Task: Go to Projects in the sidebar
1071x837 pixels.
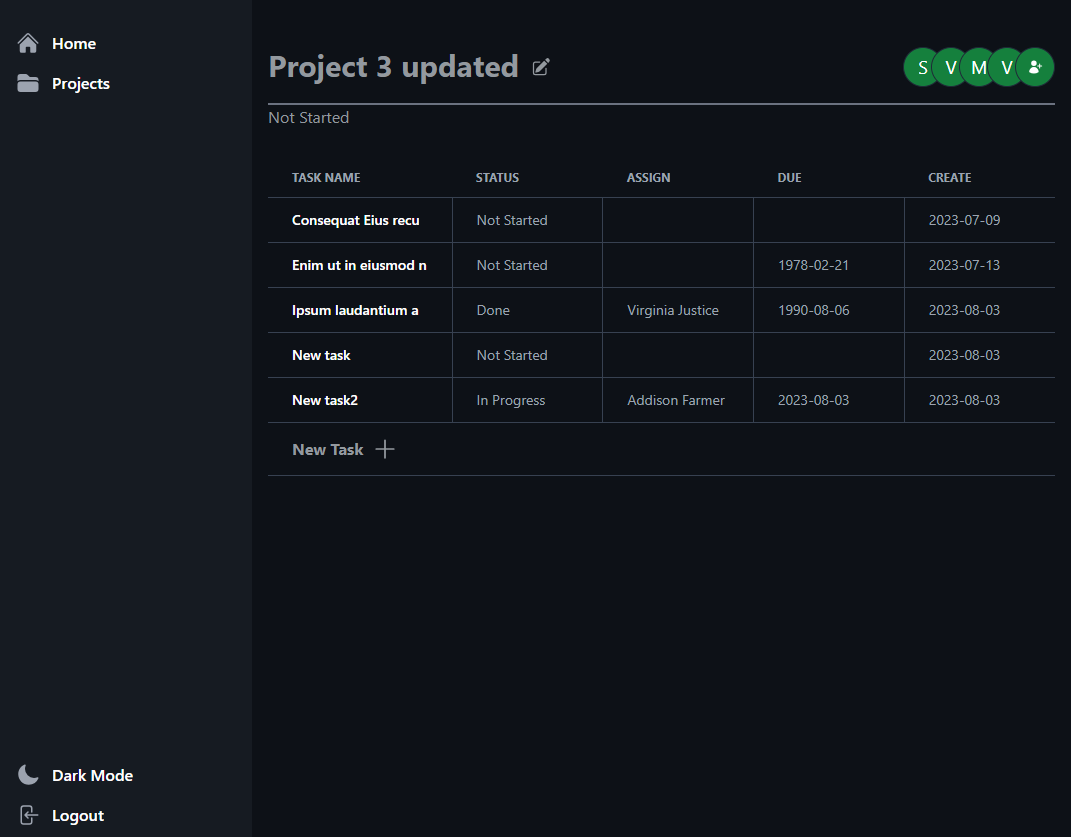Action: [x=81, y=84]
